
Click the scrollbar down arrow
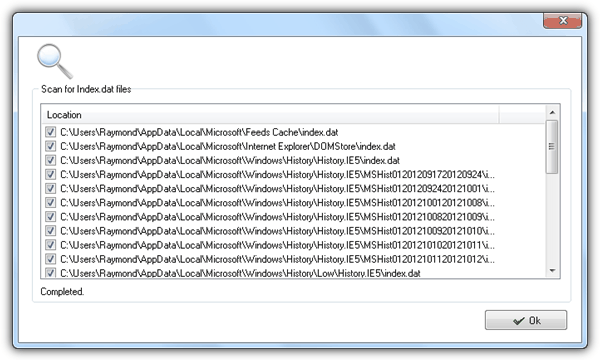[552, 271]
